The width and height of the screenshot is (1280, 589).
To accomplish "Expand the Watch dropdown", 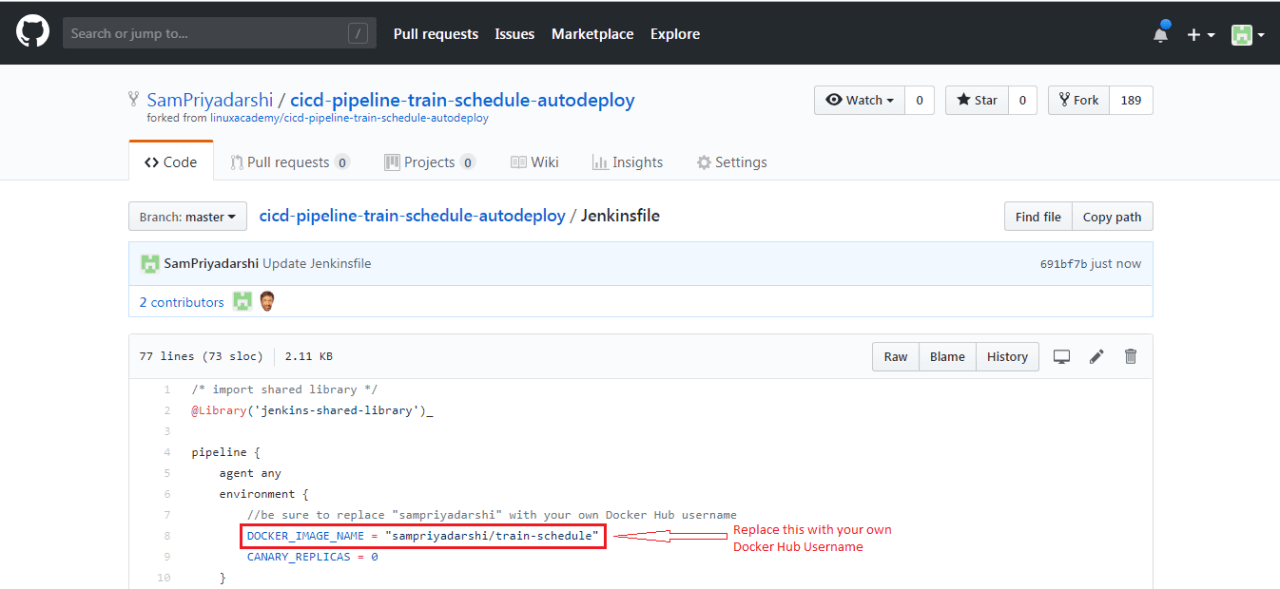I will tap(860, 100).
